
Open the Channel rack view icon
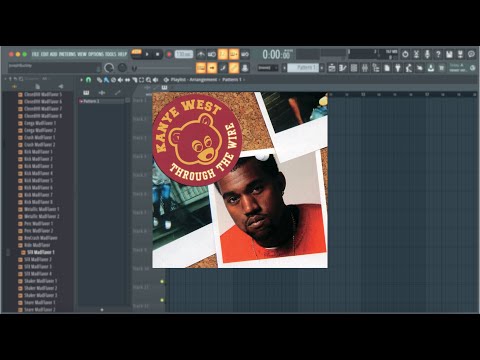[x=354, y=68]
